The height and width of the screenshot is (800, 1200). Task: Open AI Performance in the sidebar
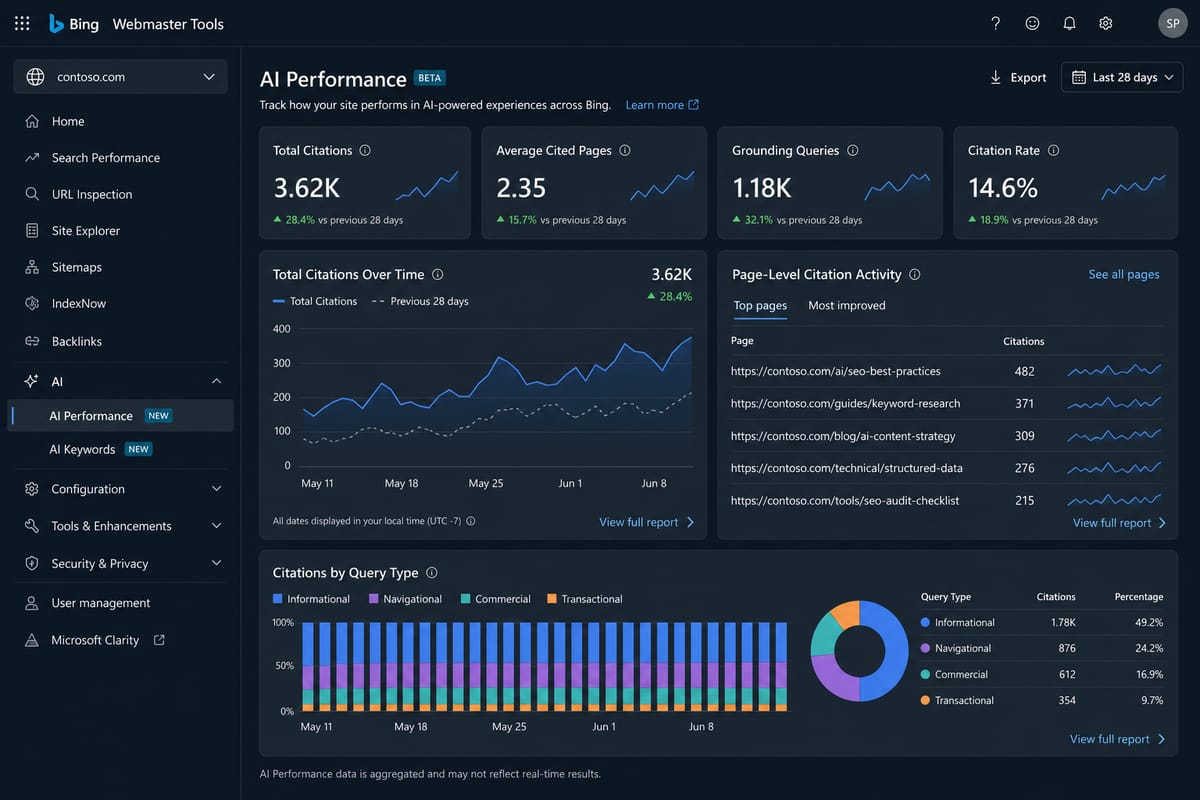pyautogui.click(x=121, y=416)
